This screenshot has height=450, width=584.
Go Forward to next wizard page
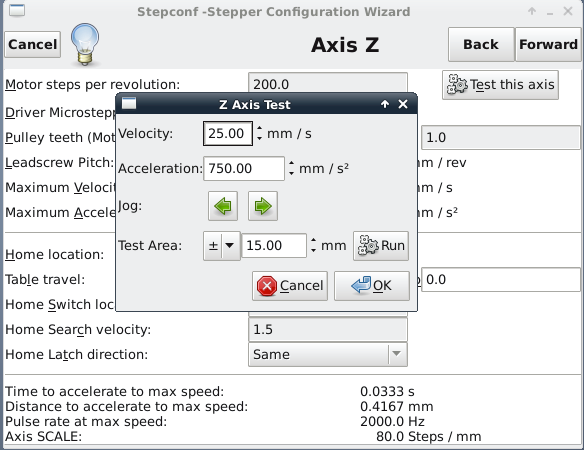(548, 44)
